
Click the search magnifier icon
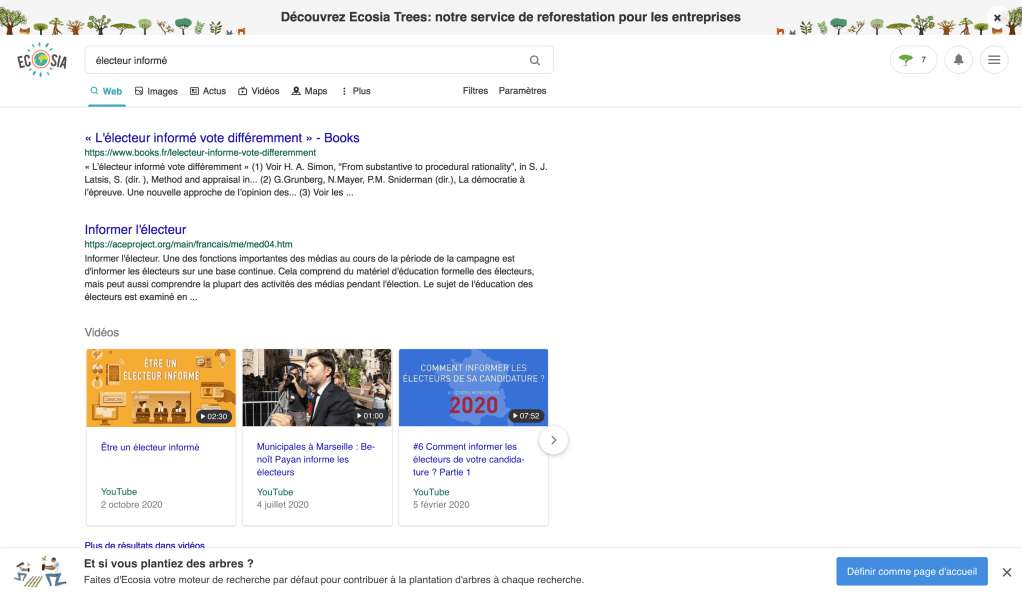535,60
